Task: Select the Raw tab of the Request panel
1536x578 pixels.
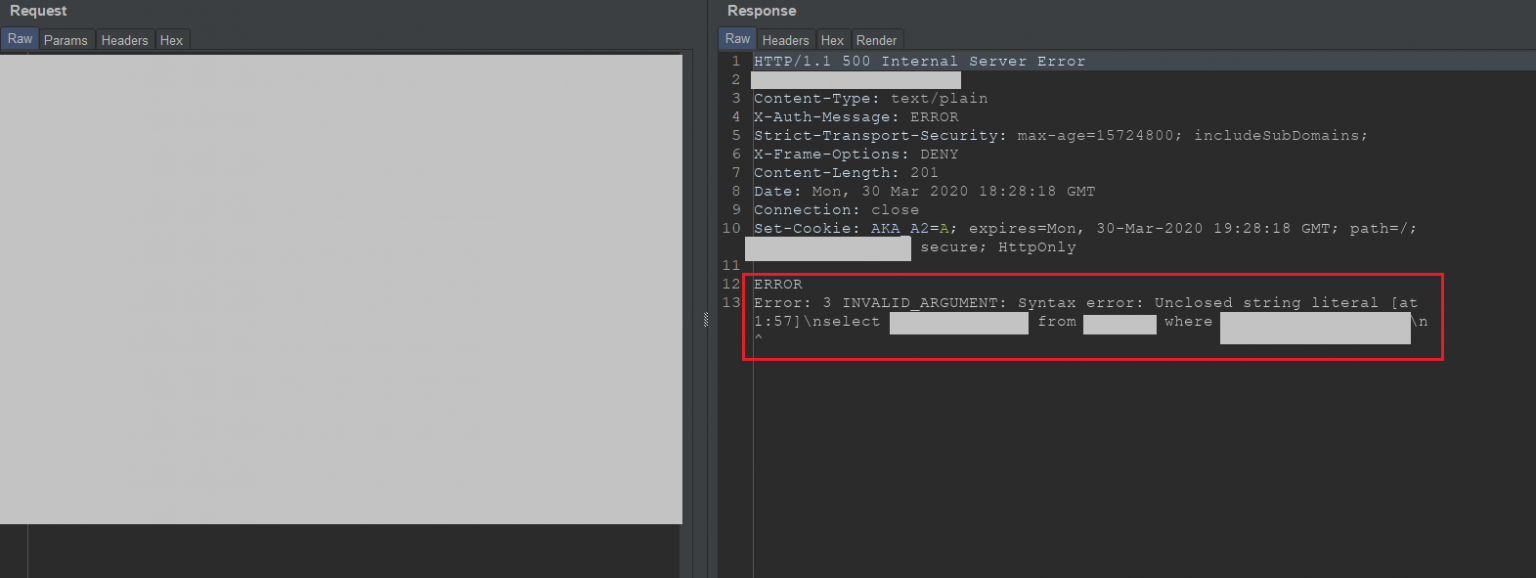Action: (x=19, y=39)
